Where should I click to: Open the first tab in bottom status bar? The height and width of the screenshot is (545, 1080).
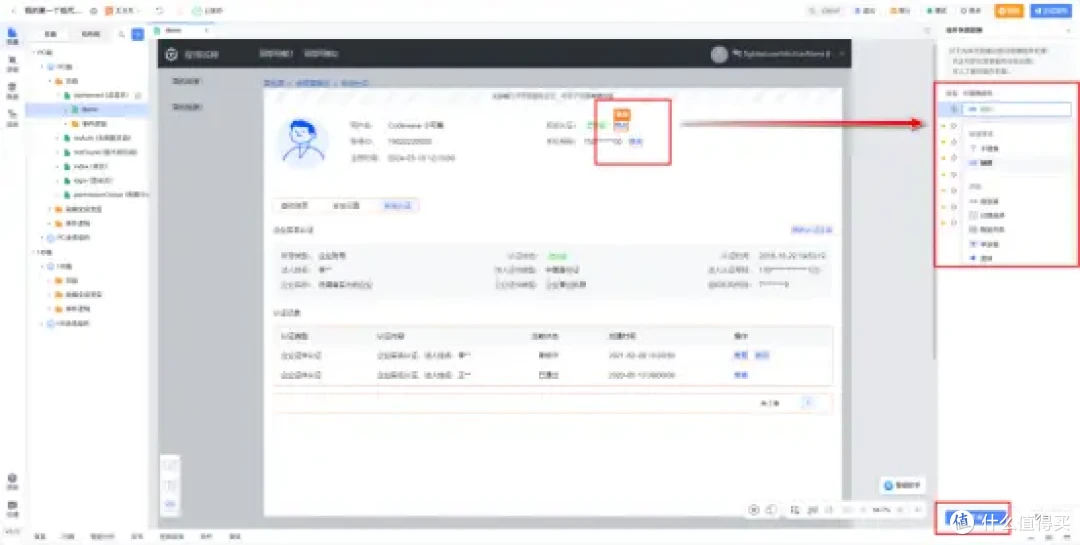click(x=41, y=536)
